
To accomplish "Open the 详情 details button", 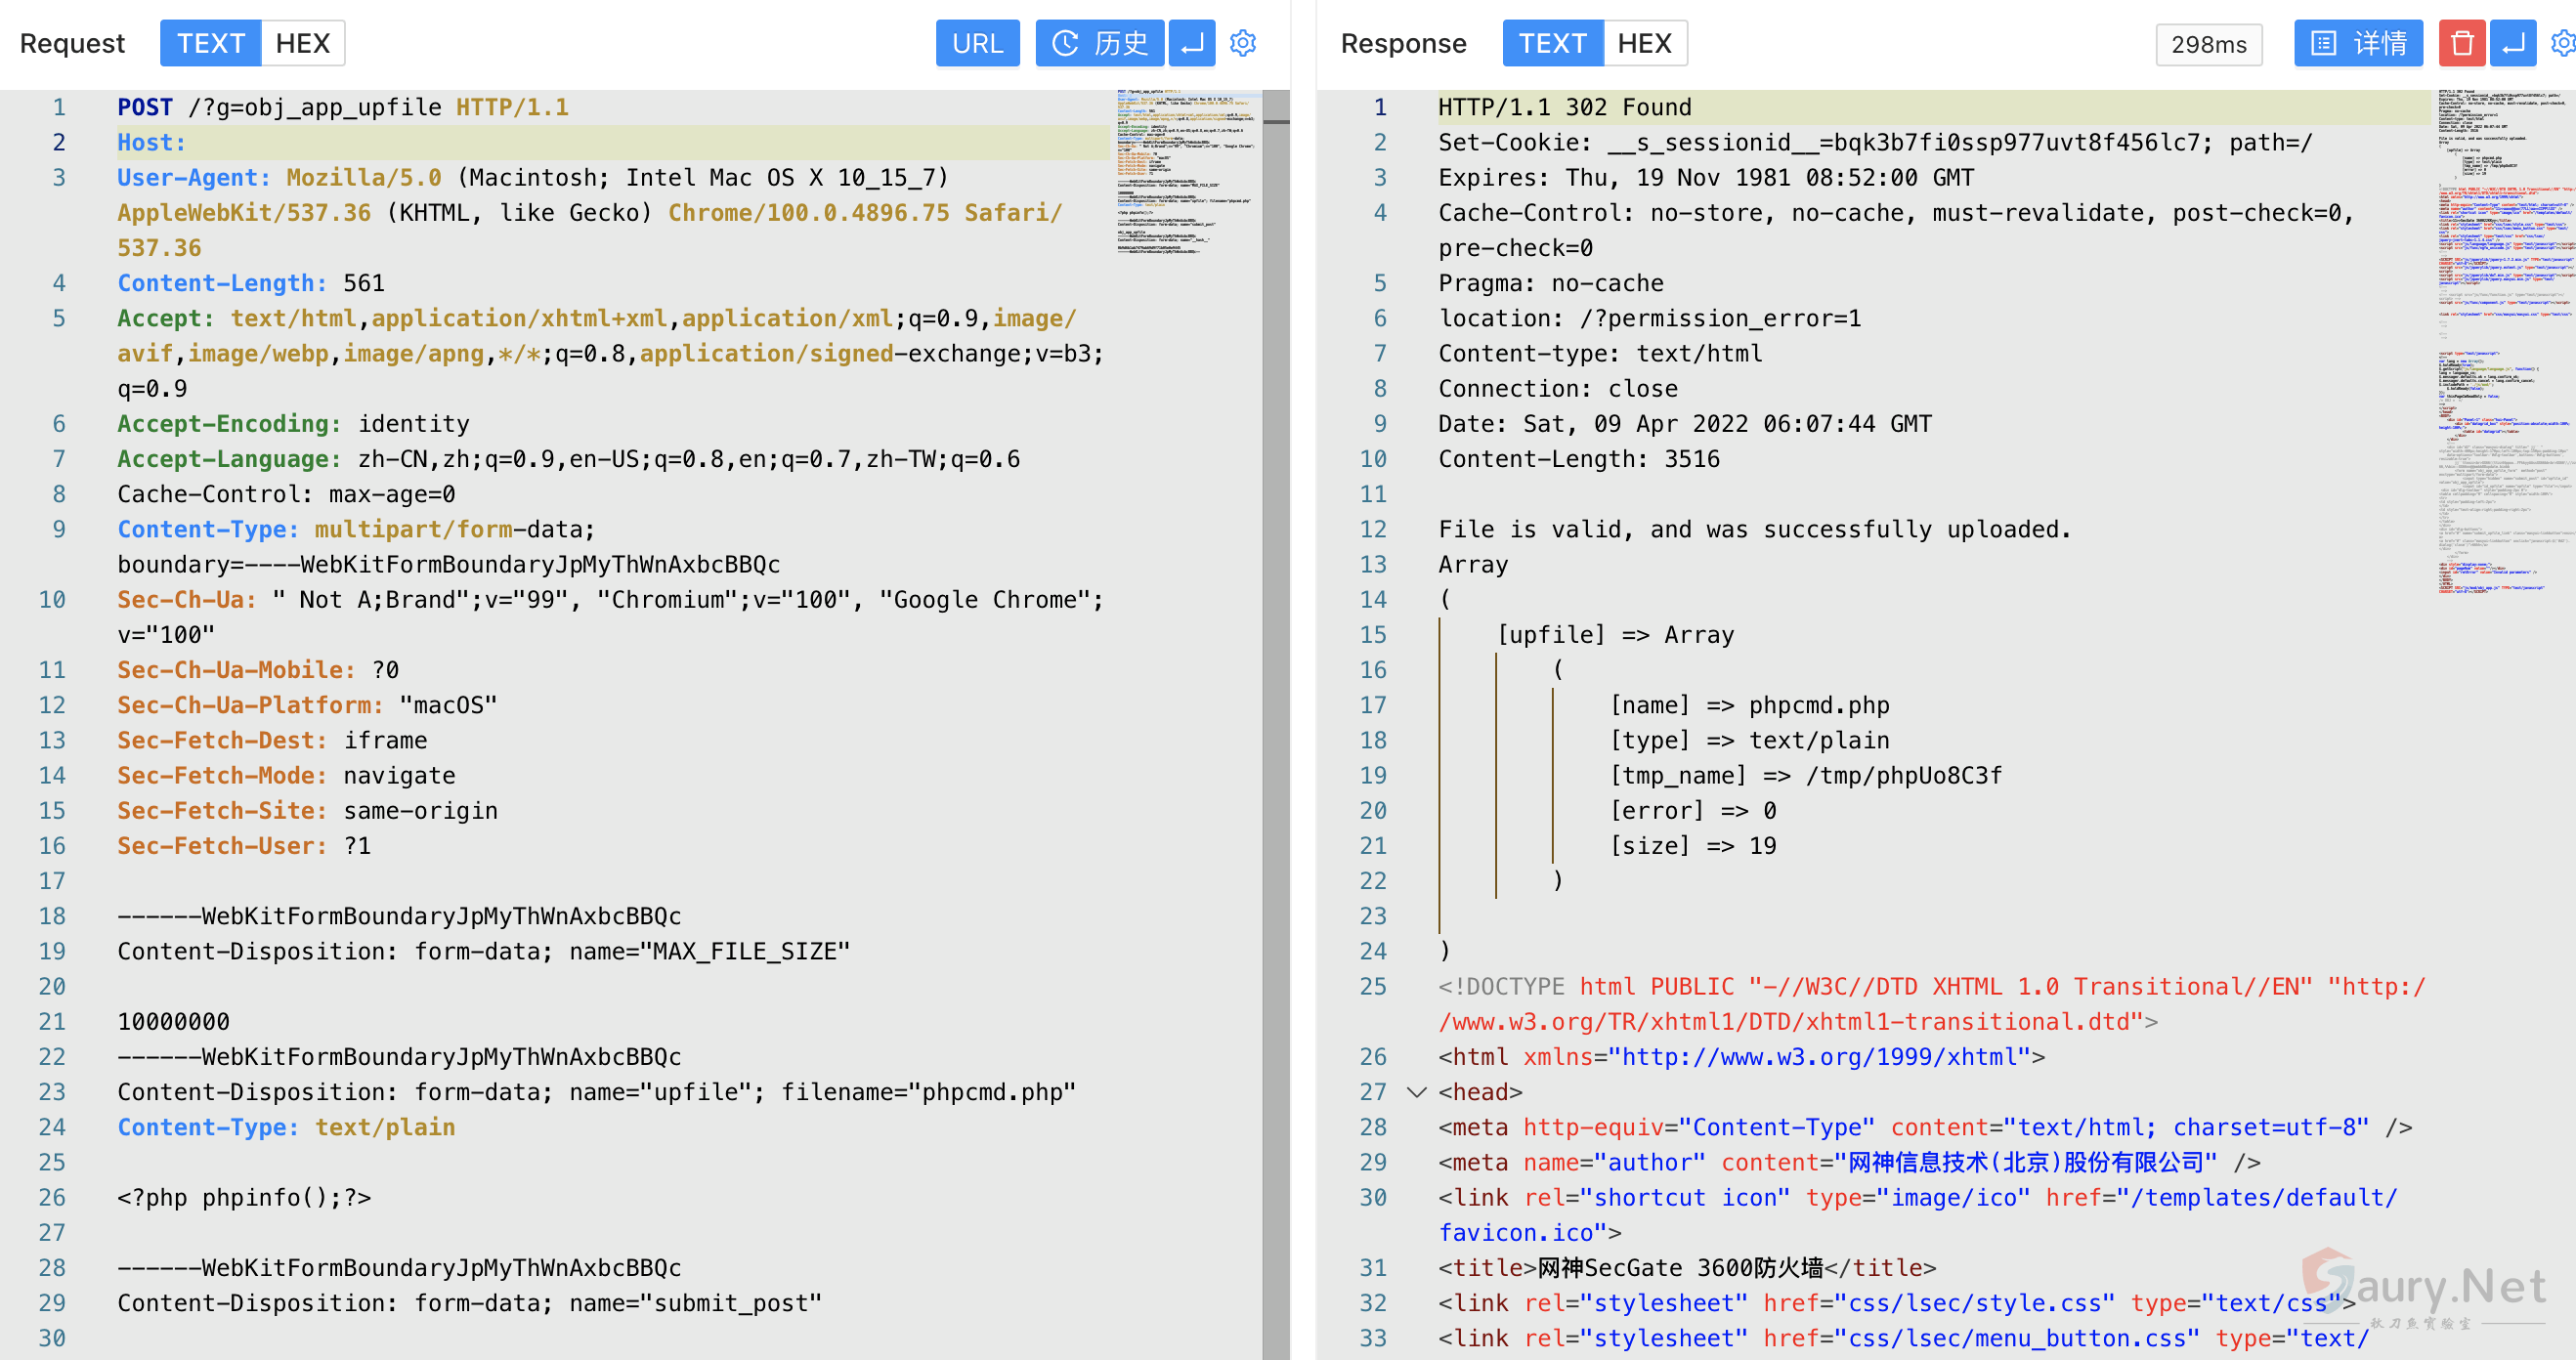I will [x=2357, y=43].
